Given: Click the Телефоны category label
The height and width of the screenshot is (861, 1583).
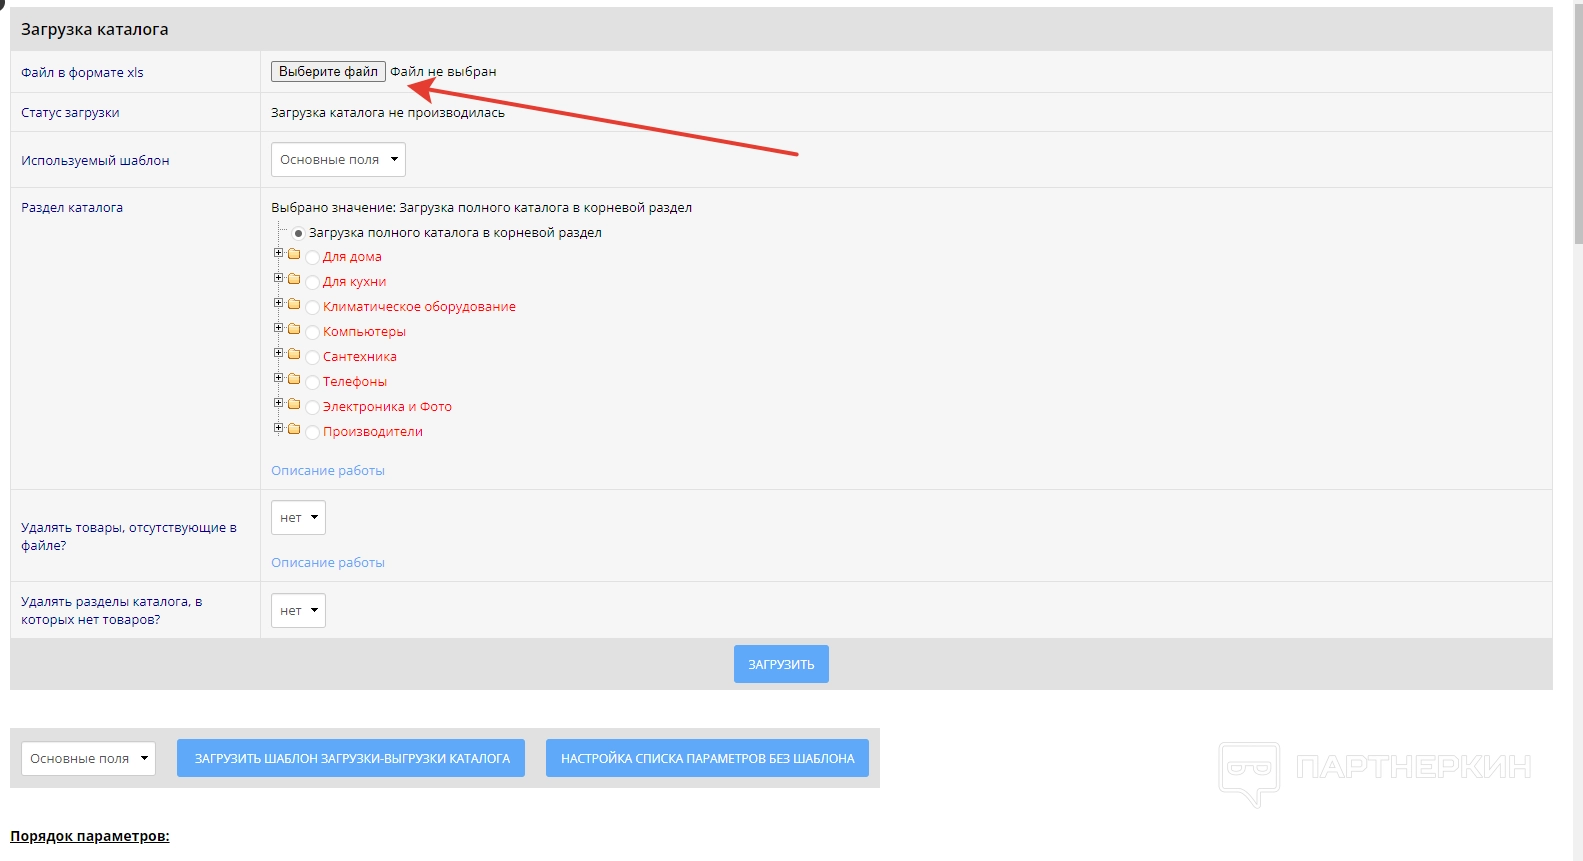Looking at the screenshot, I should tap(355, 382).
